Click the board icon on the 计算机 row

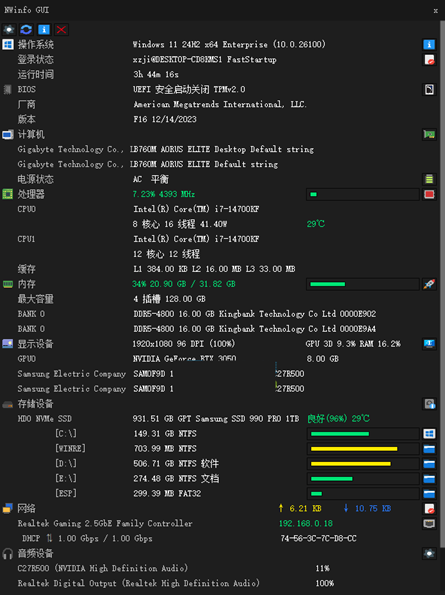click(x=429, y=134)
